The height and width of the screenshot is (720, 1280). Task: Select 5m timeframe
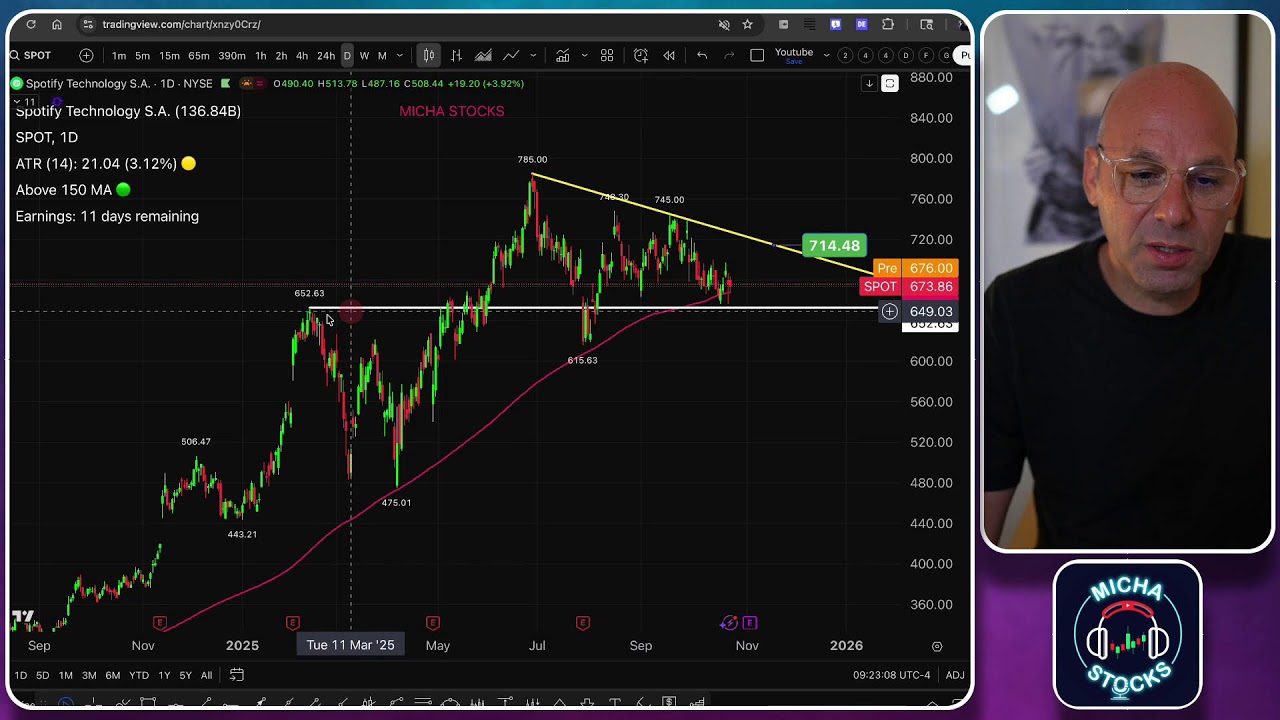(x=143, y=55)
